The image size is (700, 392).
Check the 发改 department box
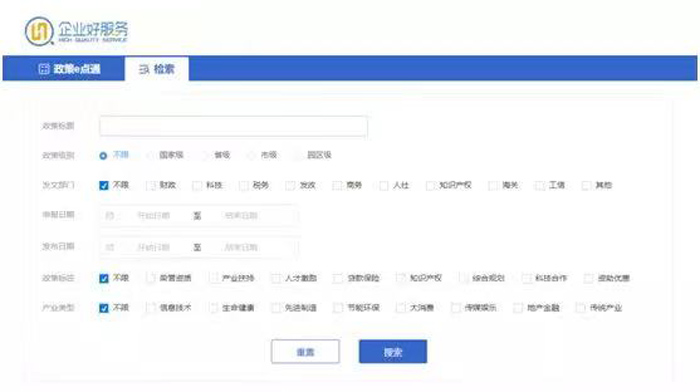(x=290, y=185)
